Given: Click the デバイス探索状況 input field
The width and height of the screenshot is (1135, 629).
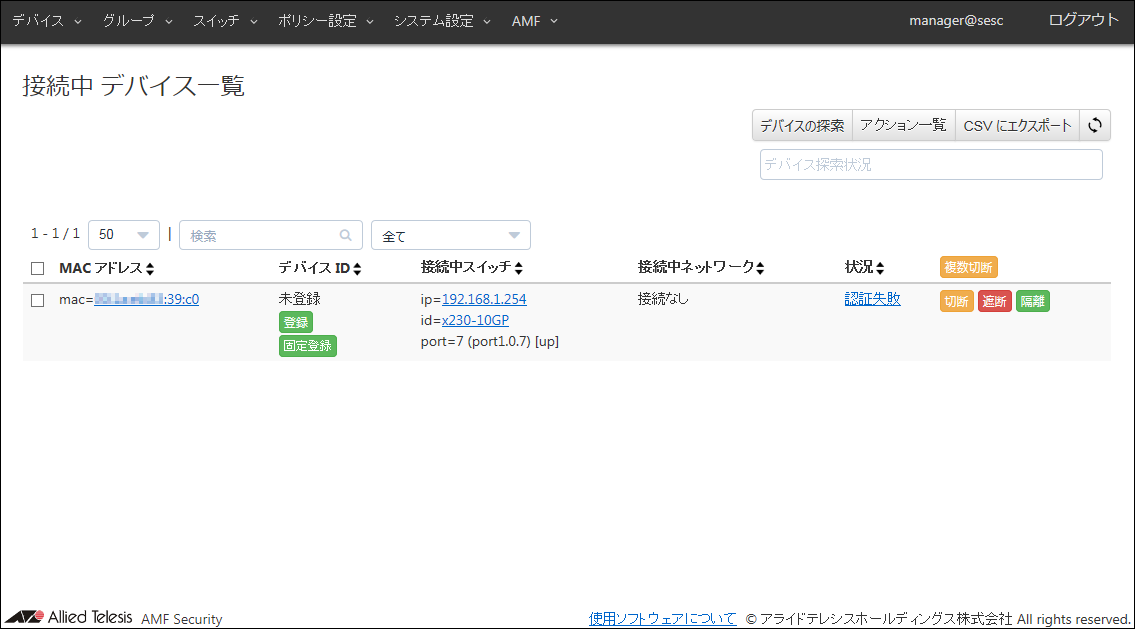Looking at the screenshot, I should (x=930, y=163).
